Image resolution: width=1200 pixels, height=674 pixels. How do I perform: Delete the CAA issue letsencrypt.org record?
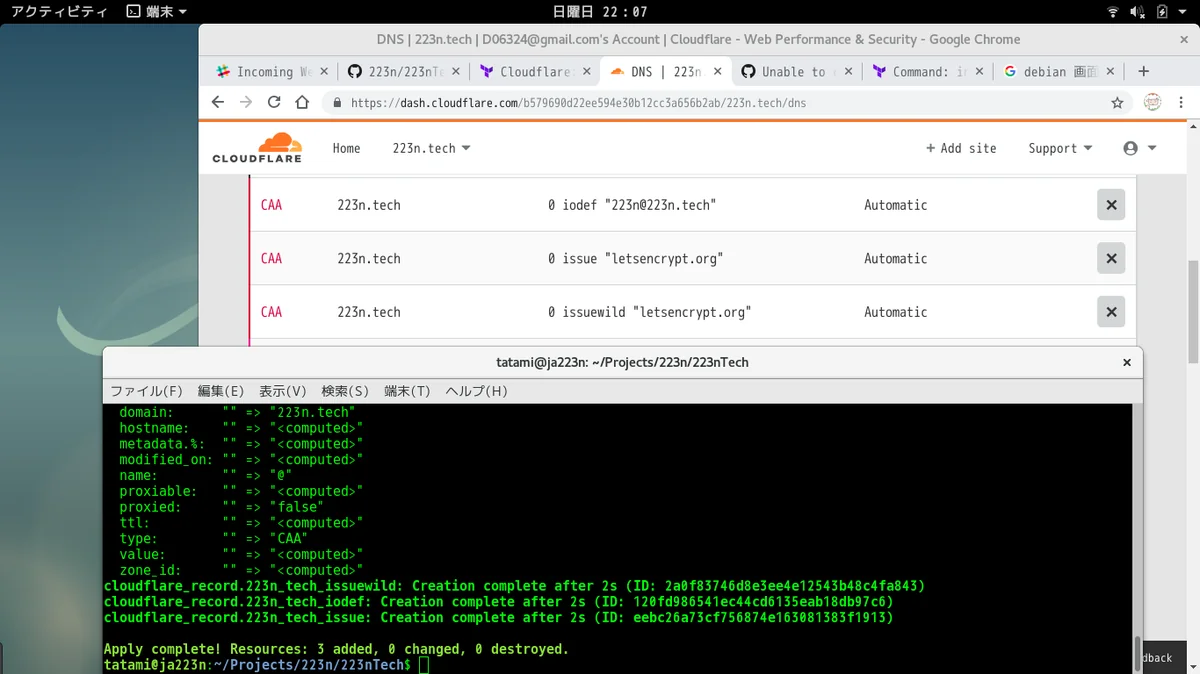(x=1111, y=258)
